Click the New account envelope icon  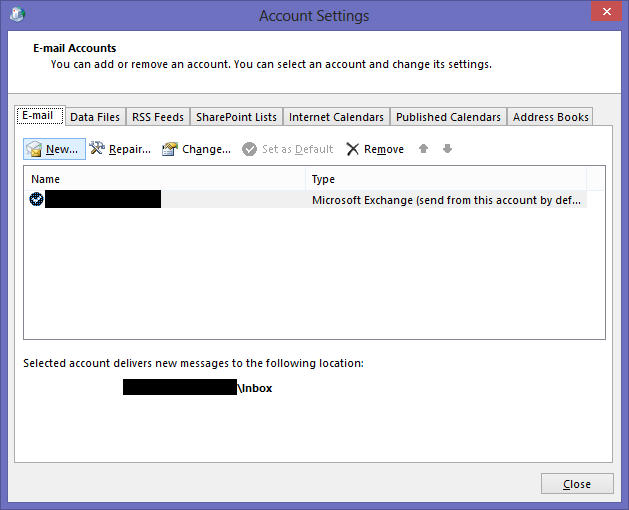[x=34, y=149]
